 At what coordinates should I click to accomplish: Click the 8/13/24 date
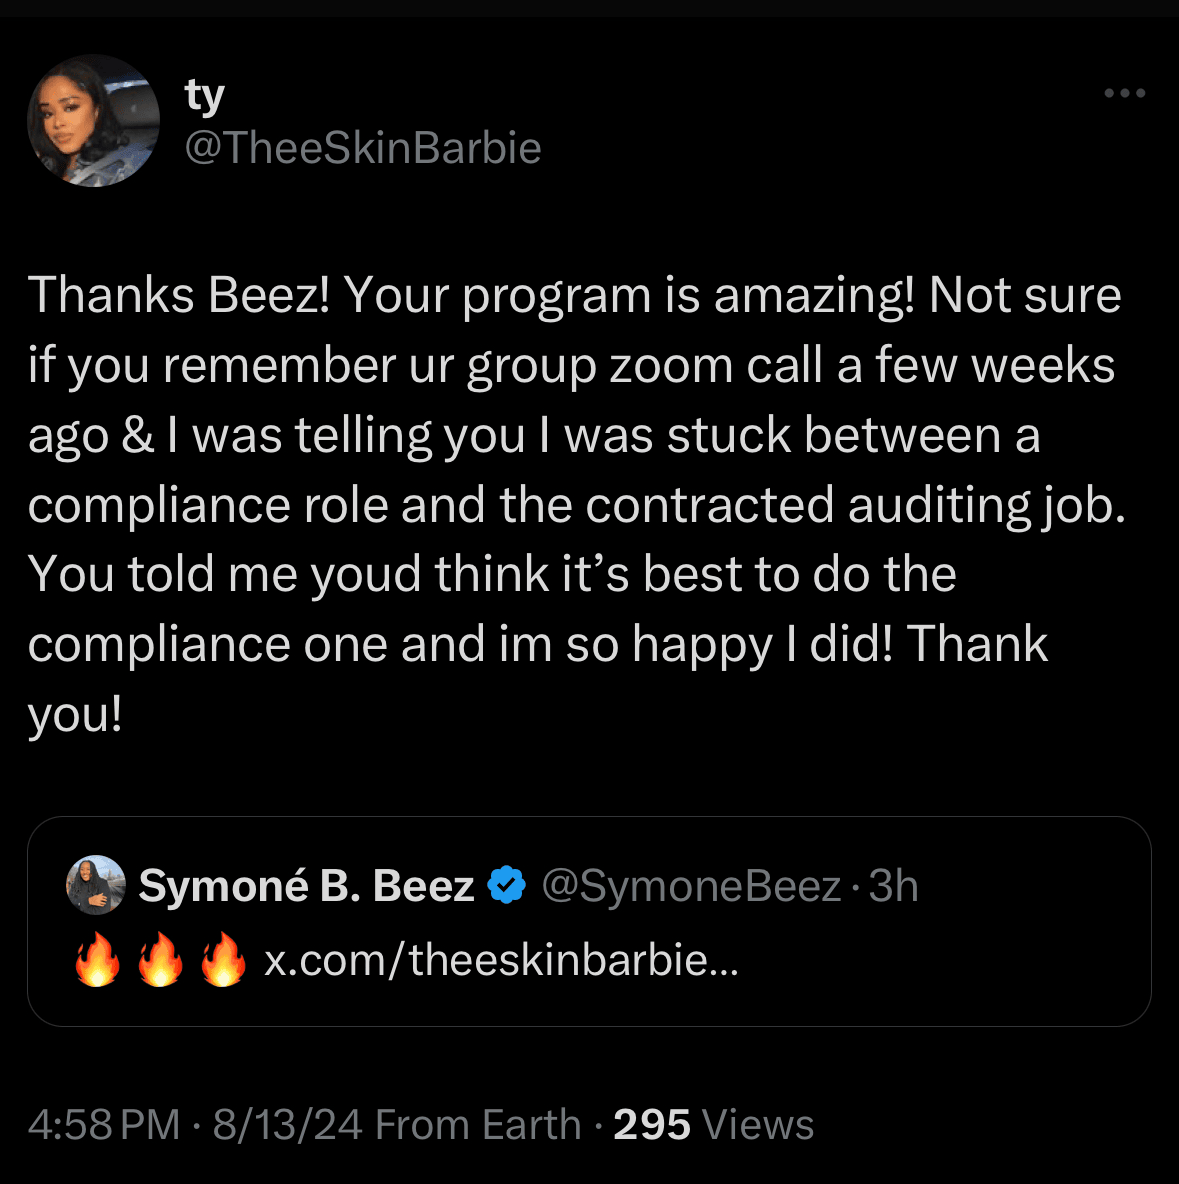287,1125
